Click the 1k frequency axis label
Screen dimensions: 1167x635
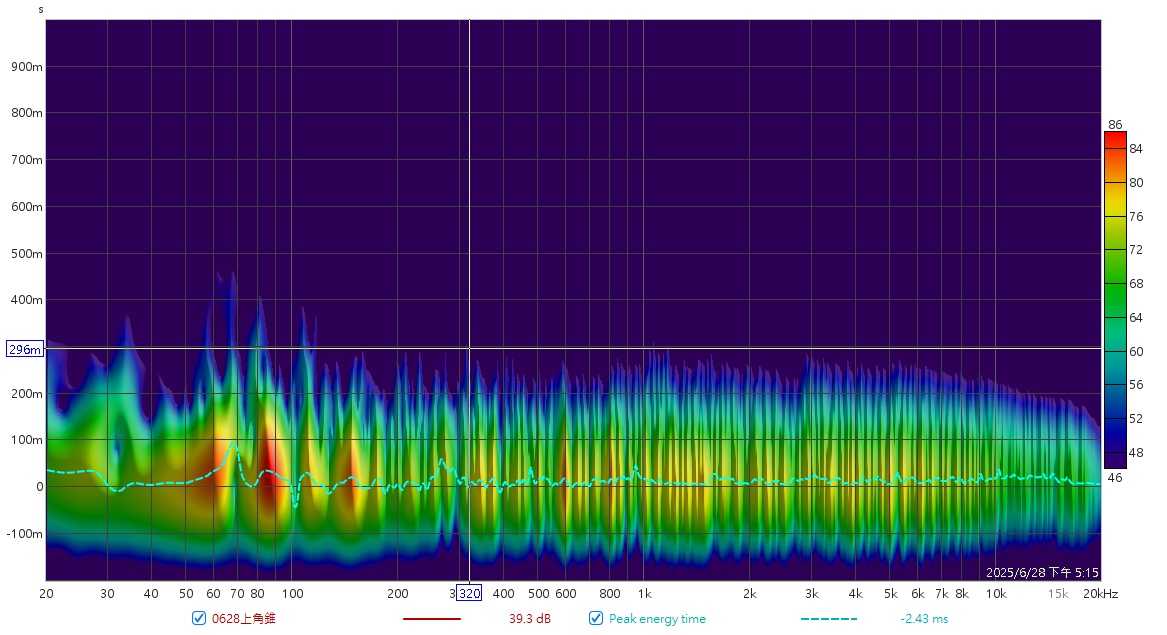(645, 593)
